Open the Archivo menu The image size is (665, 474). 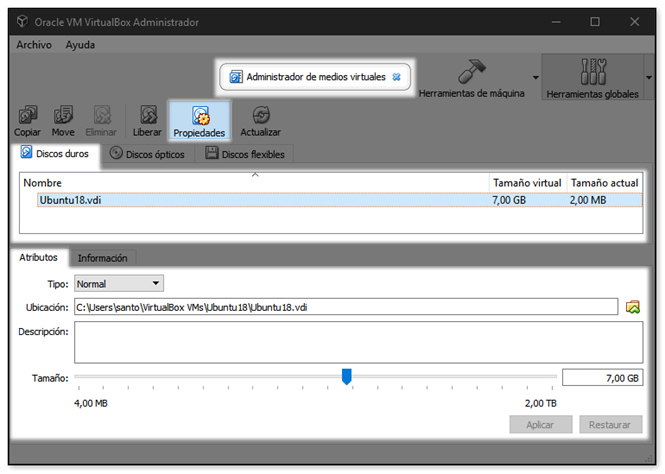point(34,45)
